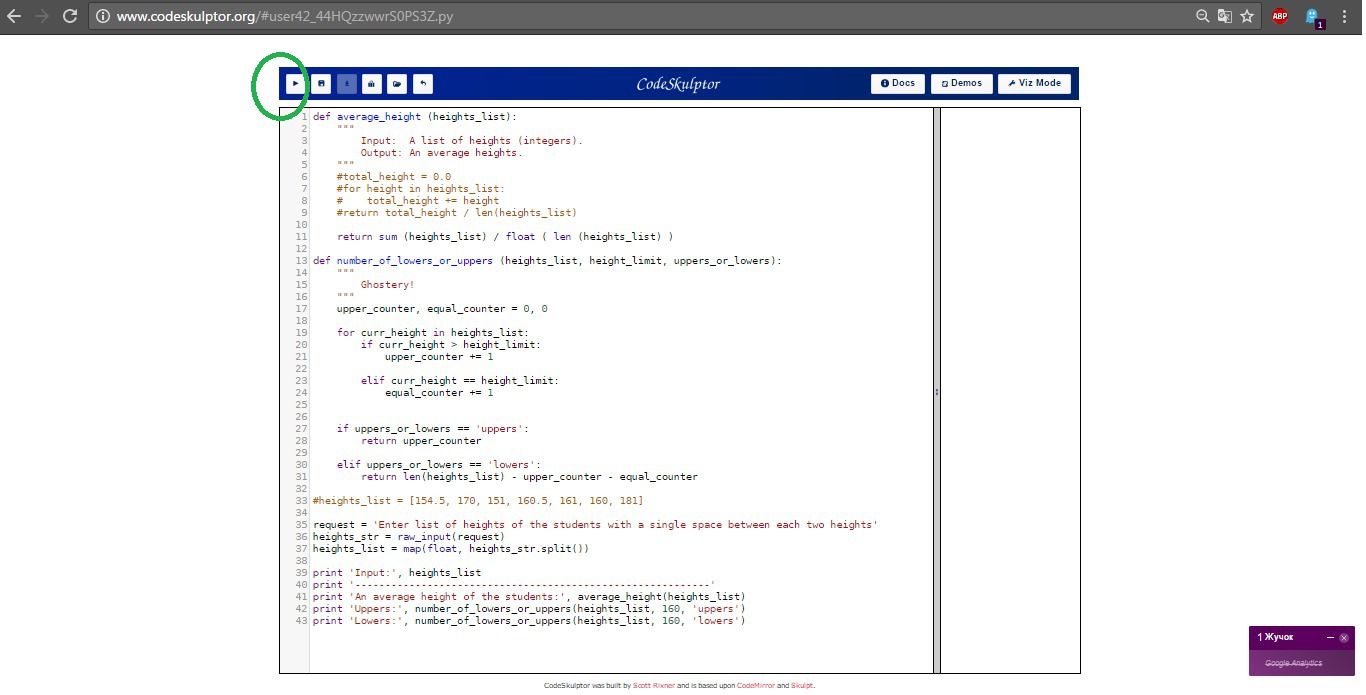Switch to Viz Mode

tap(1034, 84)
